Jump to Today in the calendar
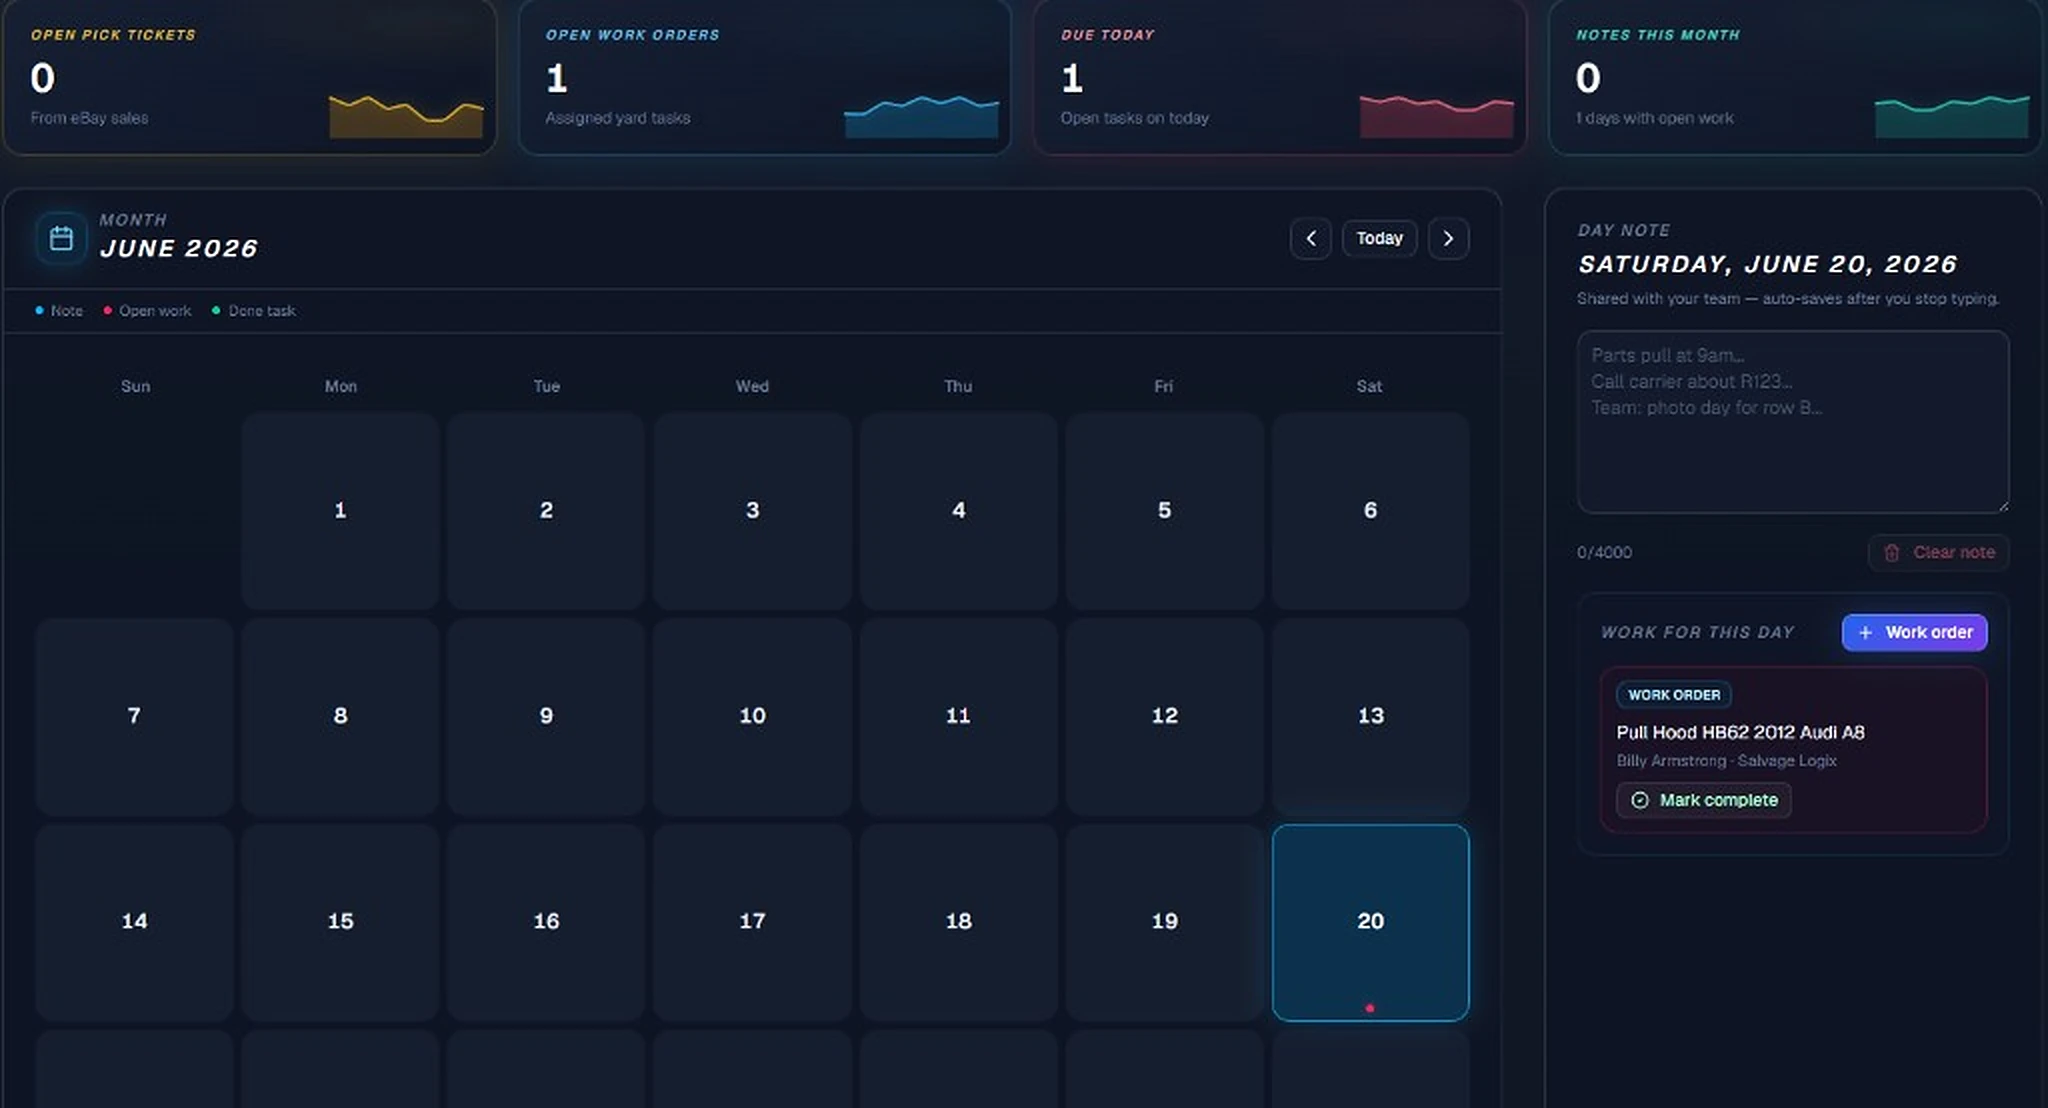The image size is (2048, 1108). (x=1379, y=238)
